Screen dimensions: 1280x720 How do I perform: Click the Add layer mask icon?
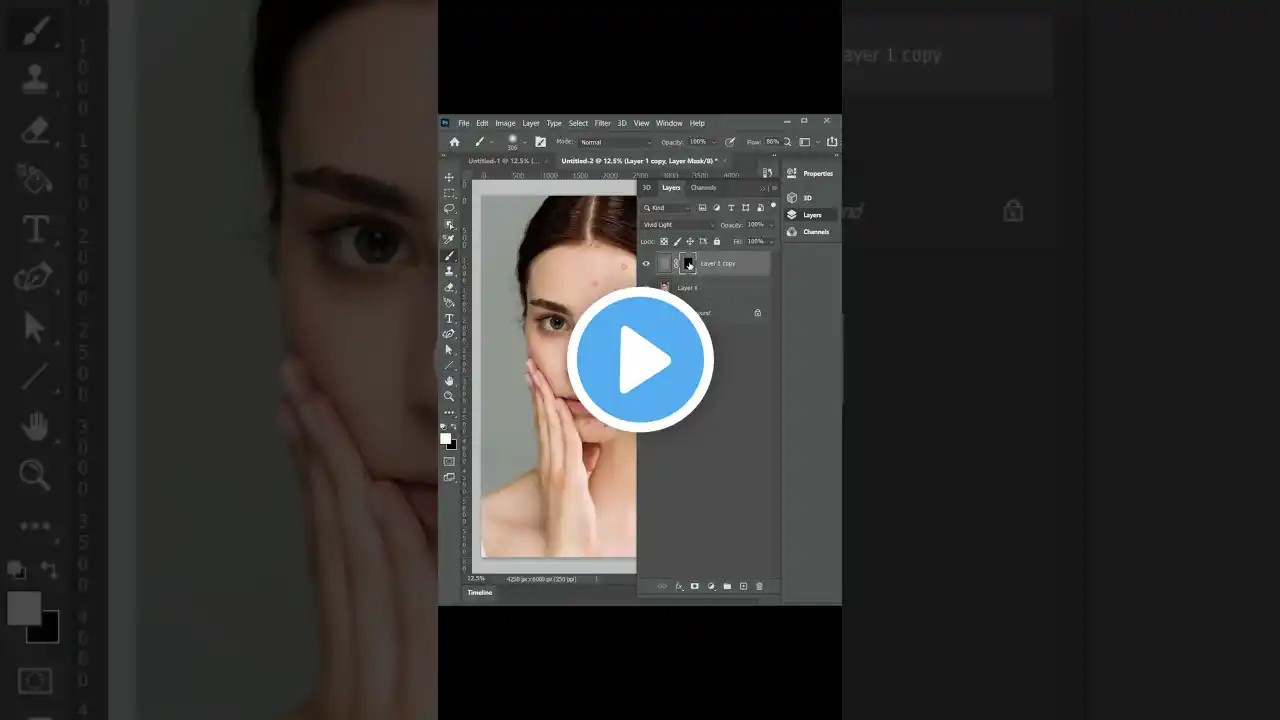coord(695,586)
